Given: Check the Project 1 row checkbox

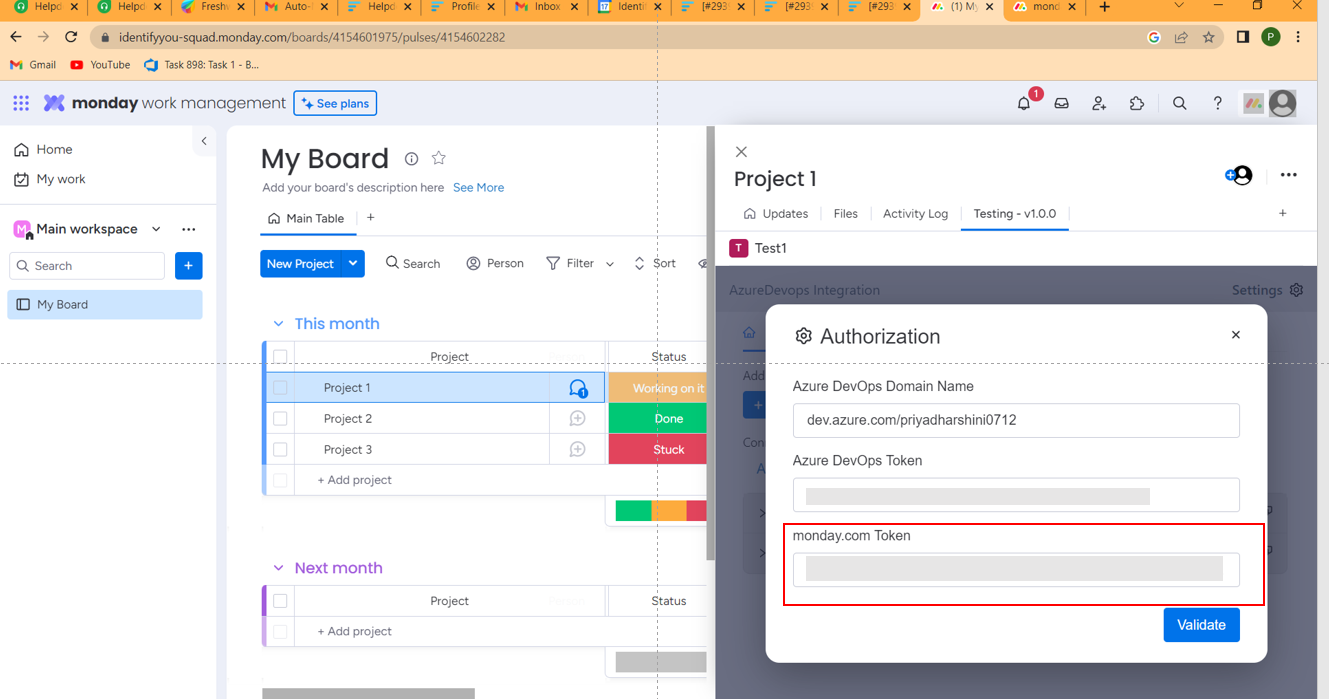Looking at the screenshot, I should [x=280, y=388].
